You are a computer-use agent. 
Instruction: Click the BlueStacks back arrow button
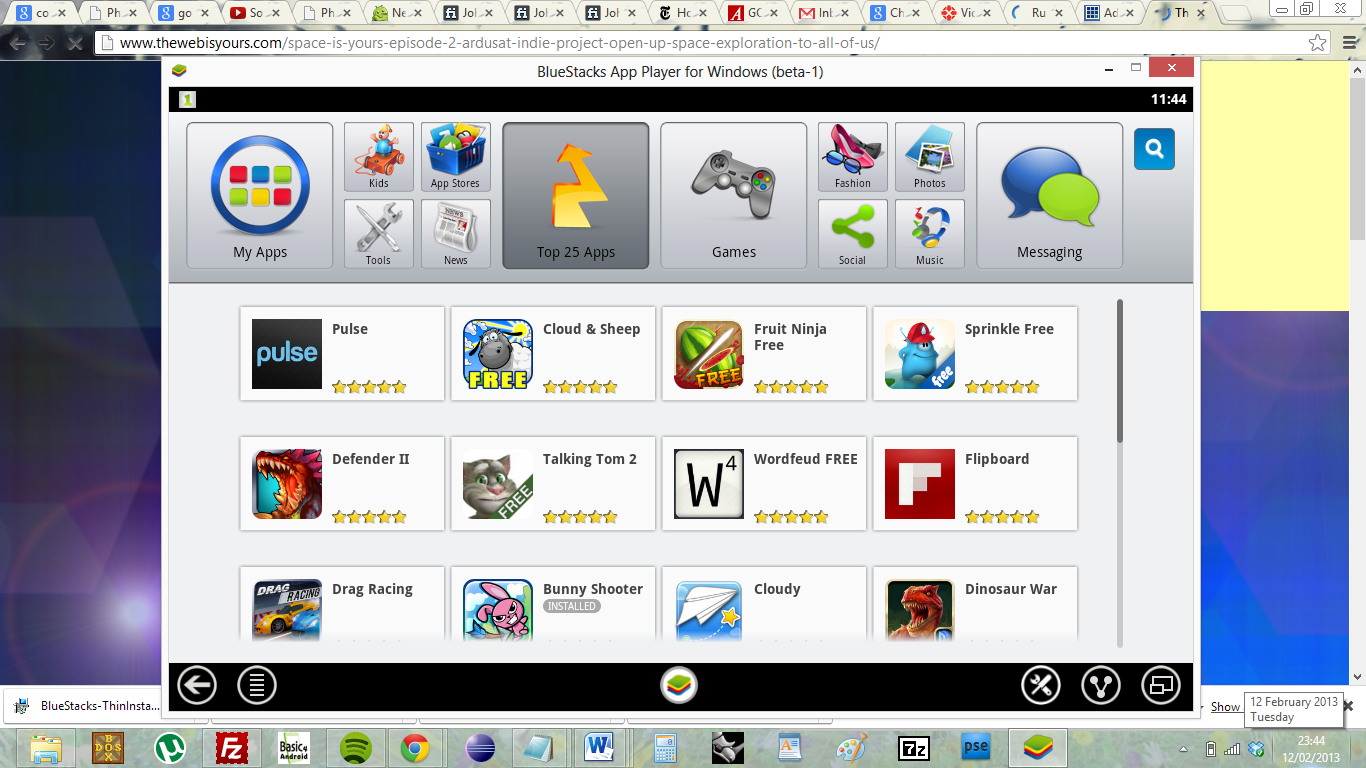197,686
